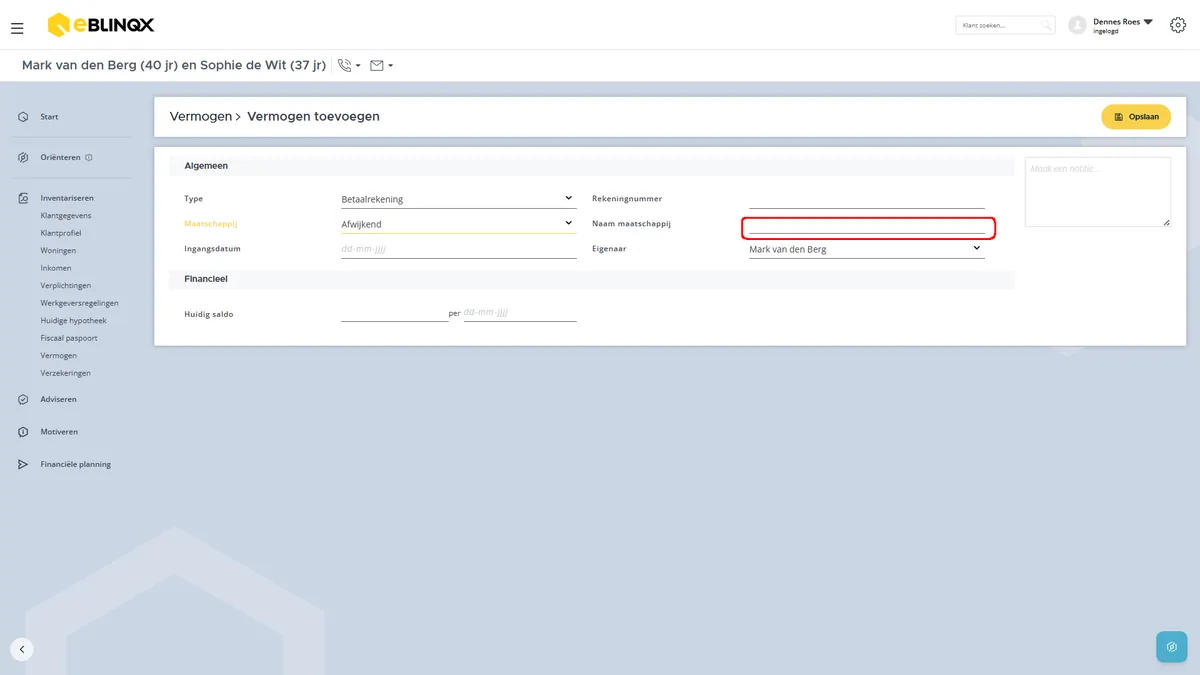Image resolution: width=1200 pixels, height=675 pixels.
Task: Open Huidige hypotheek
Action: [74, 321]
